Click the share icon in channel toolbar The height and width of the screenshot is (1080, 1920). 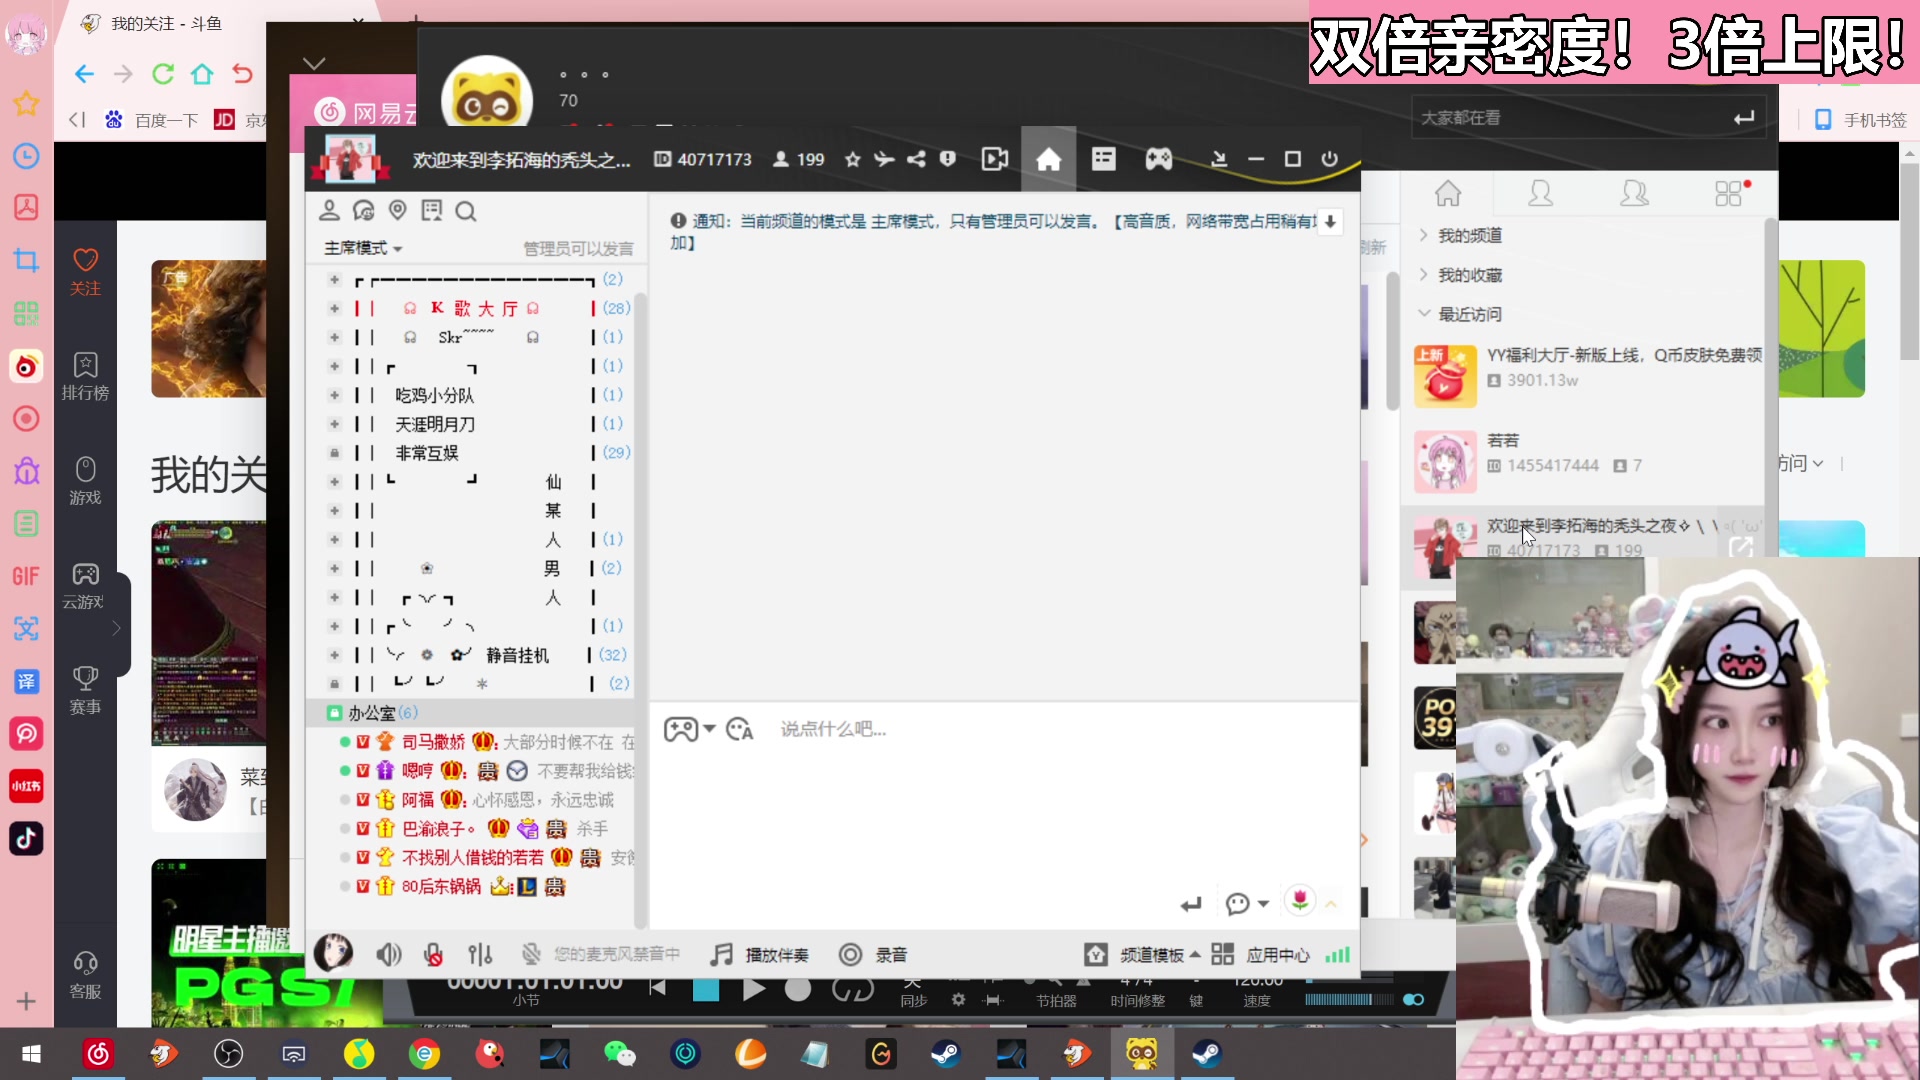[x=916, y=158]
